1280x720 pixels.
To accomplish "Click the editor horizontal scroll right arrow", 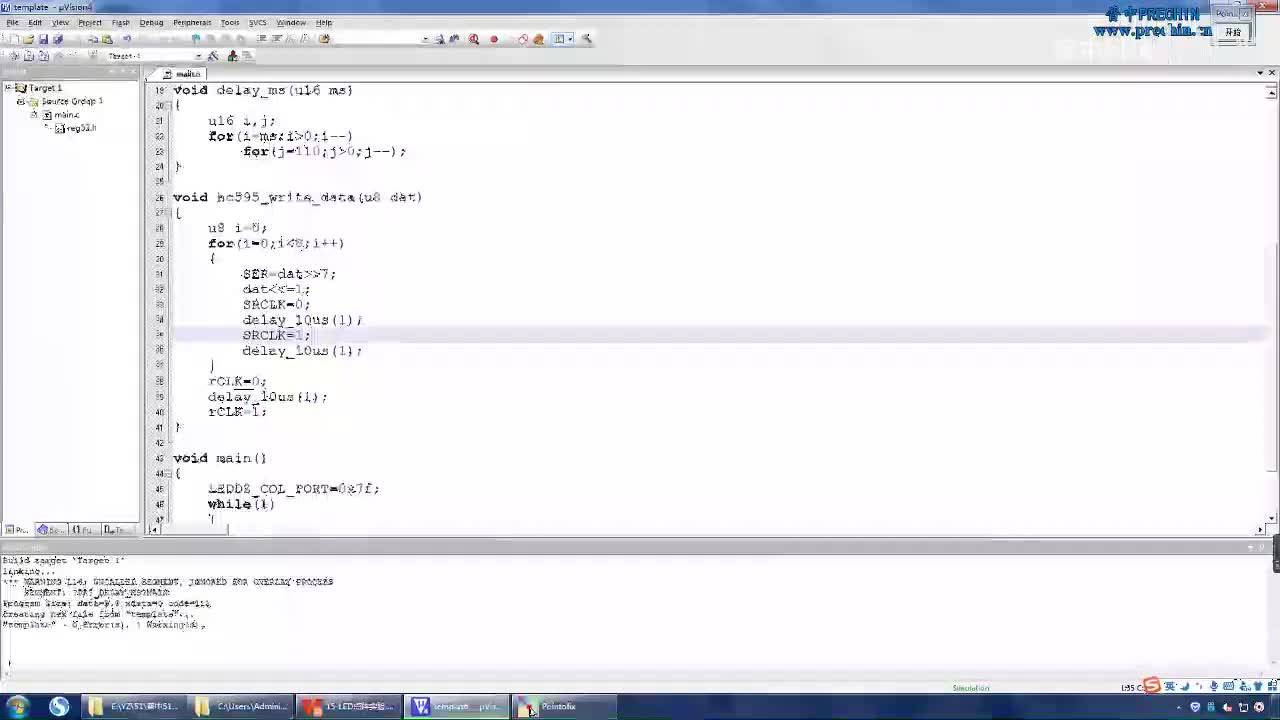I will [1260, 529].
